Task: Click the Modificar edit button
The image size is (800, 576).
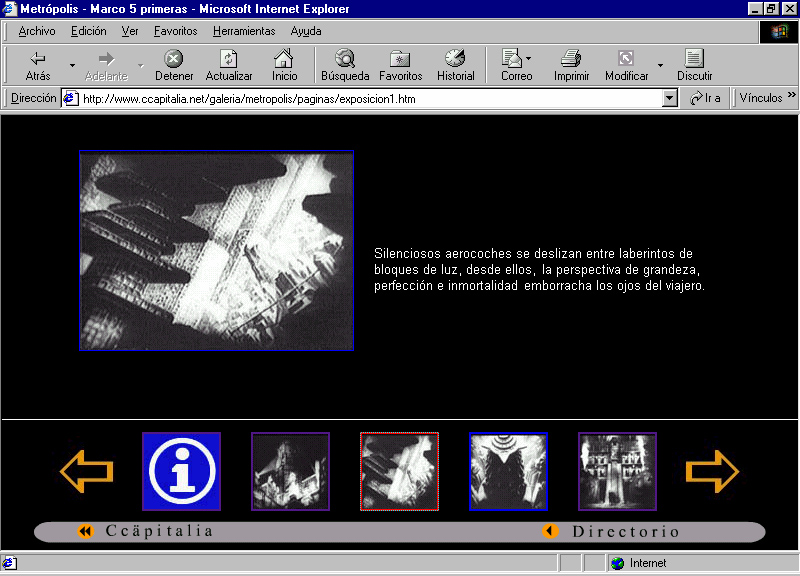Action: (627, 65)
